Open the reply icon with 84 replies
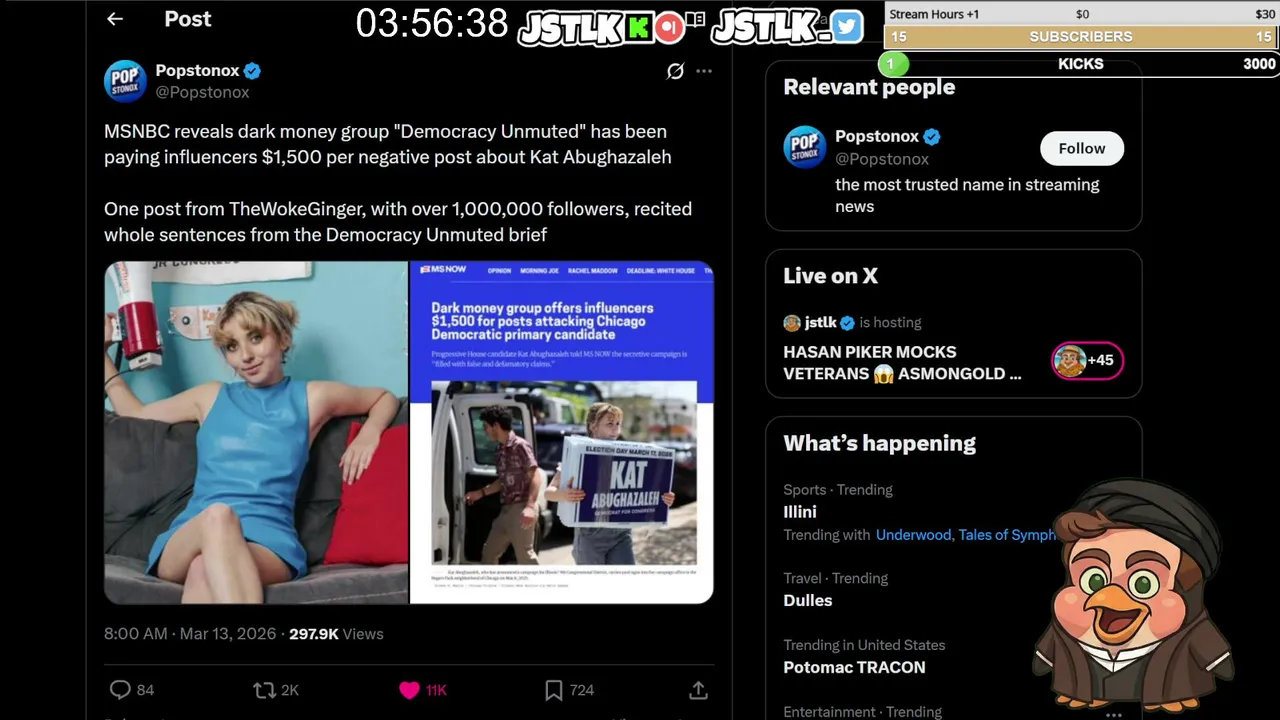 click(x=120, y=690)
